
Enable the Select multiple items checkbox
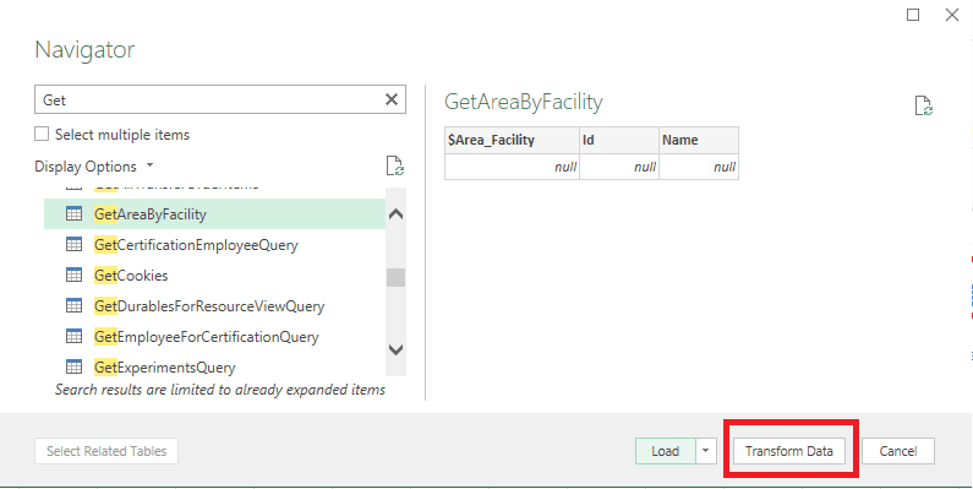42,134
